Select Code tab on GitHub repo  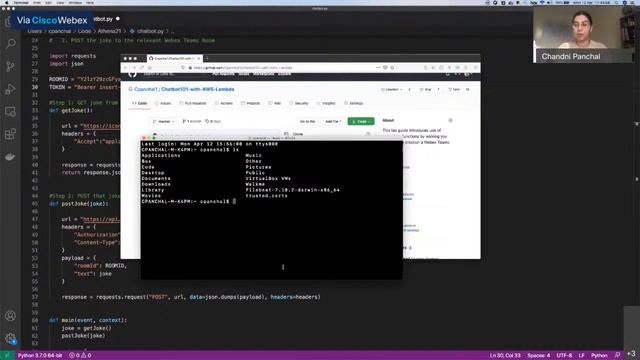(x=140, y=104)
